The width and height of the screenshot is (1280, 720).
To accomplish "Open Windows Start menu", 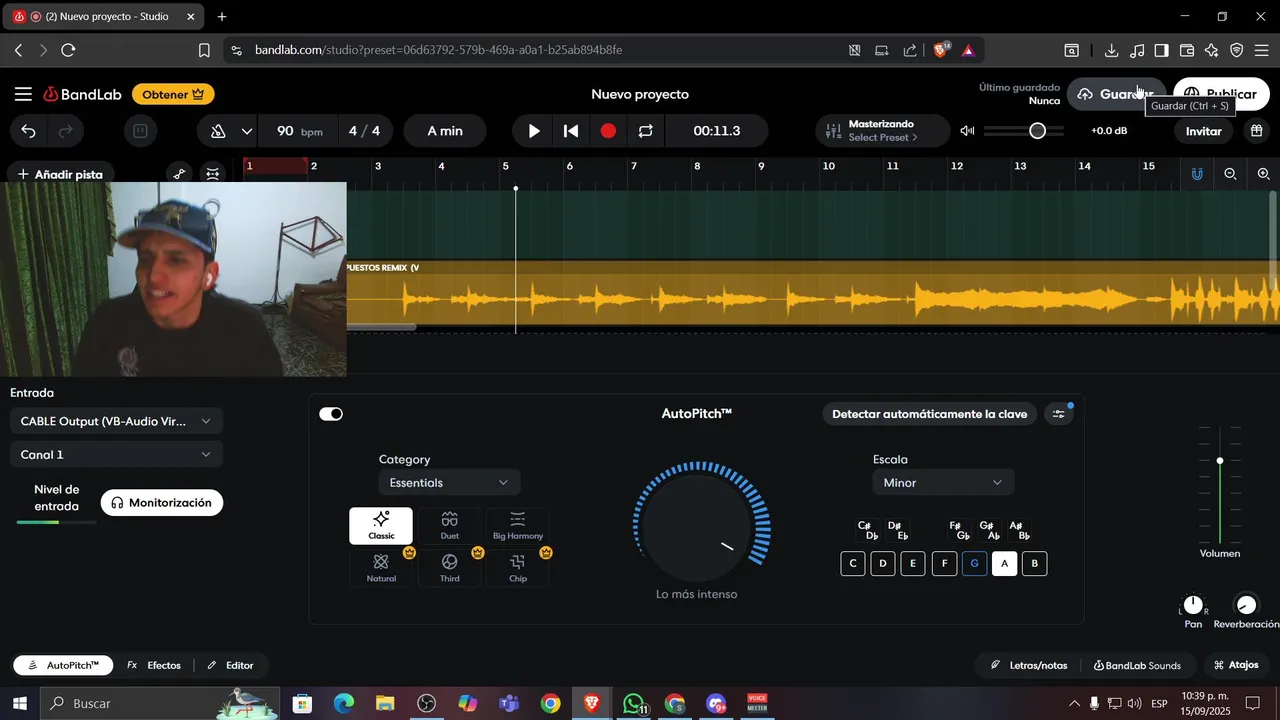I will [19, 704].
